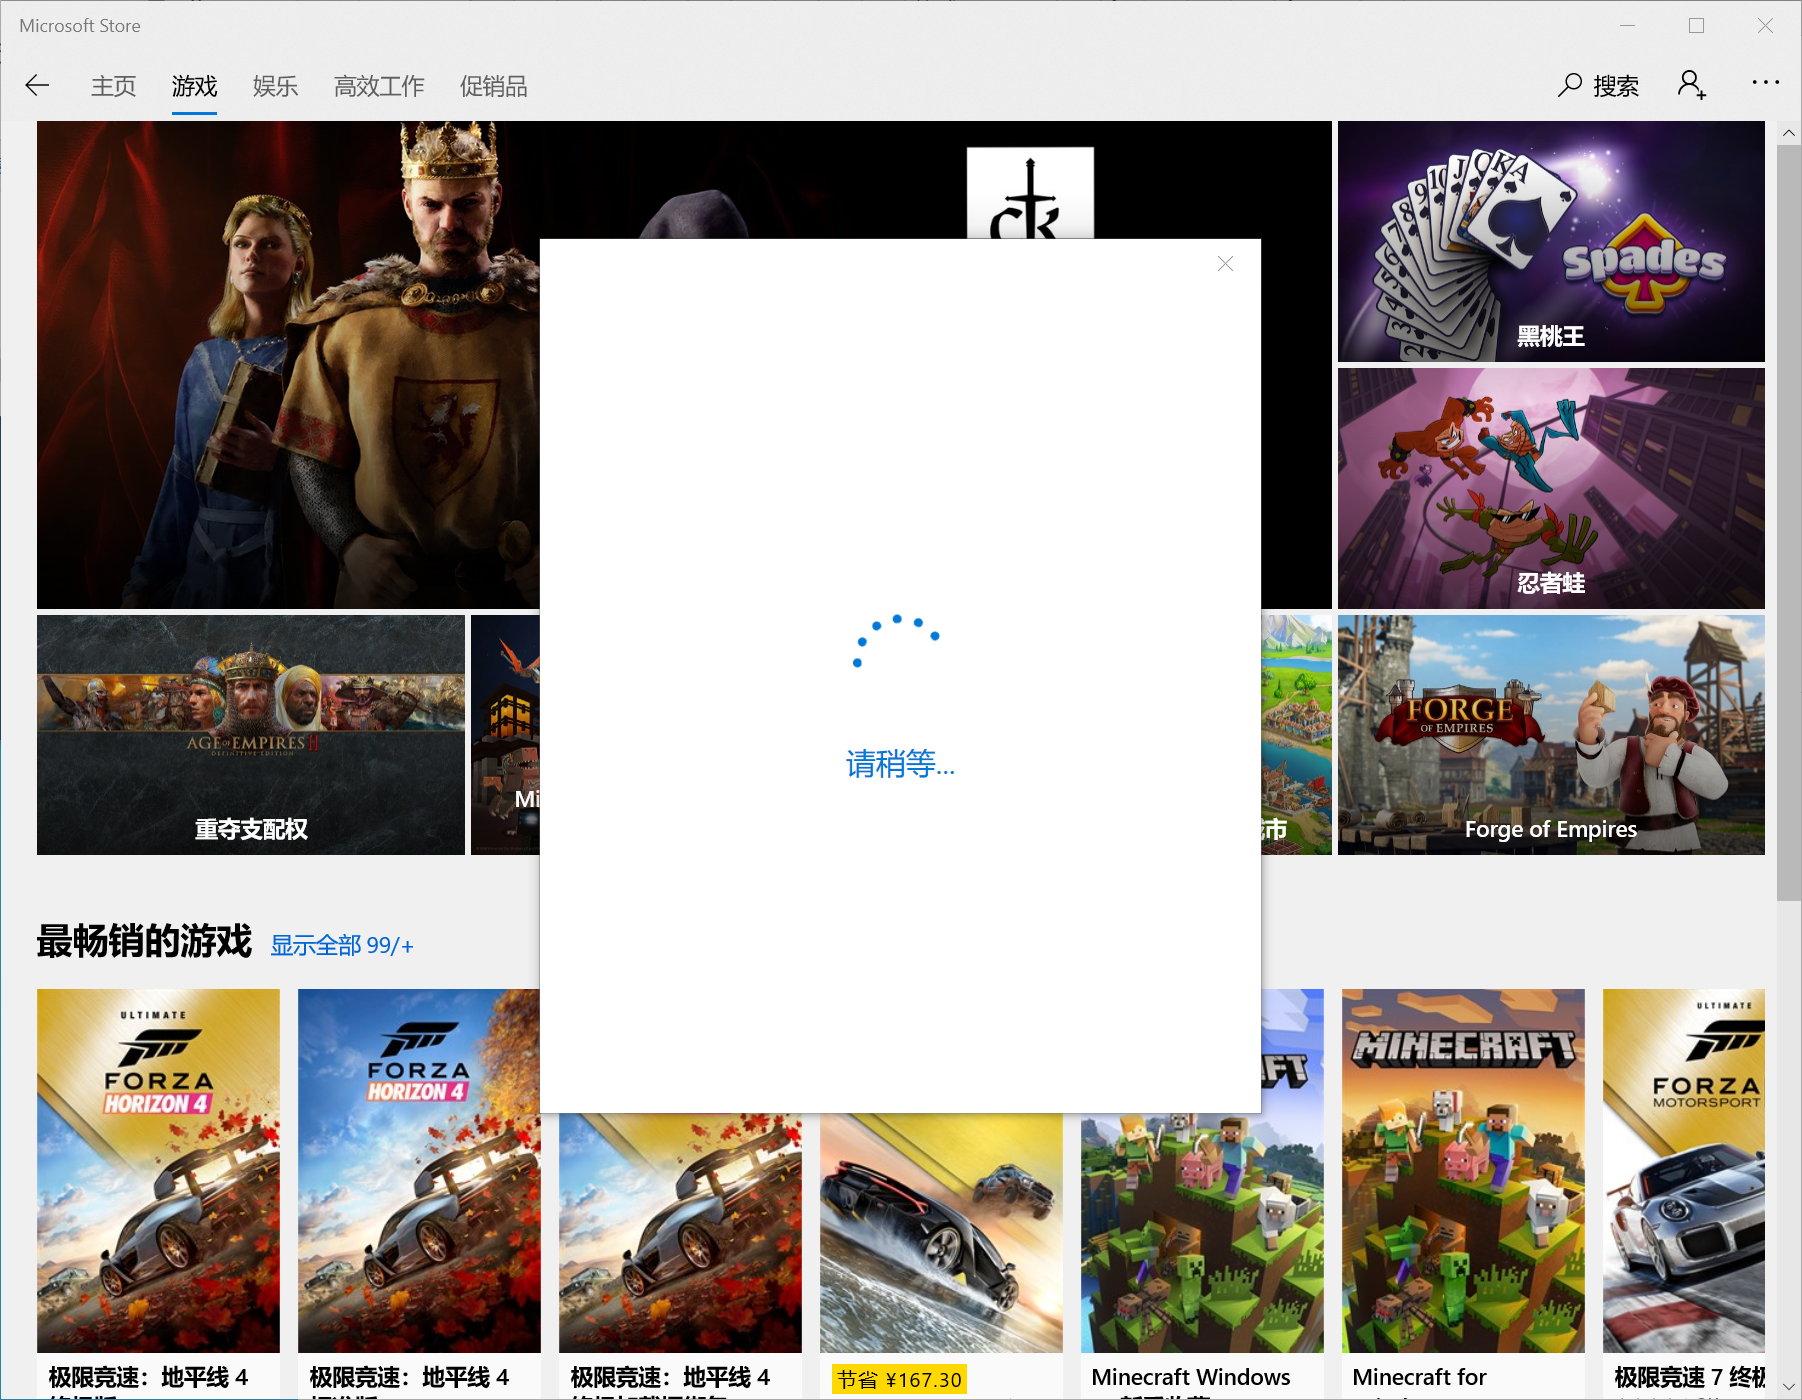
Task: Open the Minecraft for cover art
Action: click(x=1463, y=1171)
